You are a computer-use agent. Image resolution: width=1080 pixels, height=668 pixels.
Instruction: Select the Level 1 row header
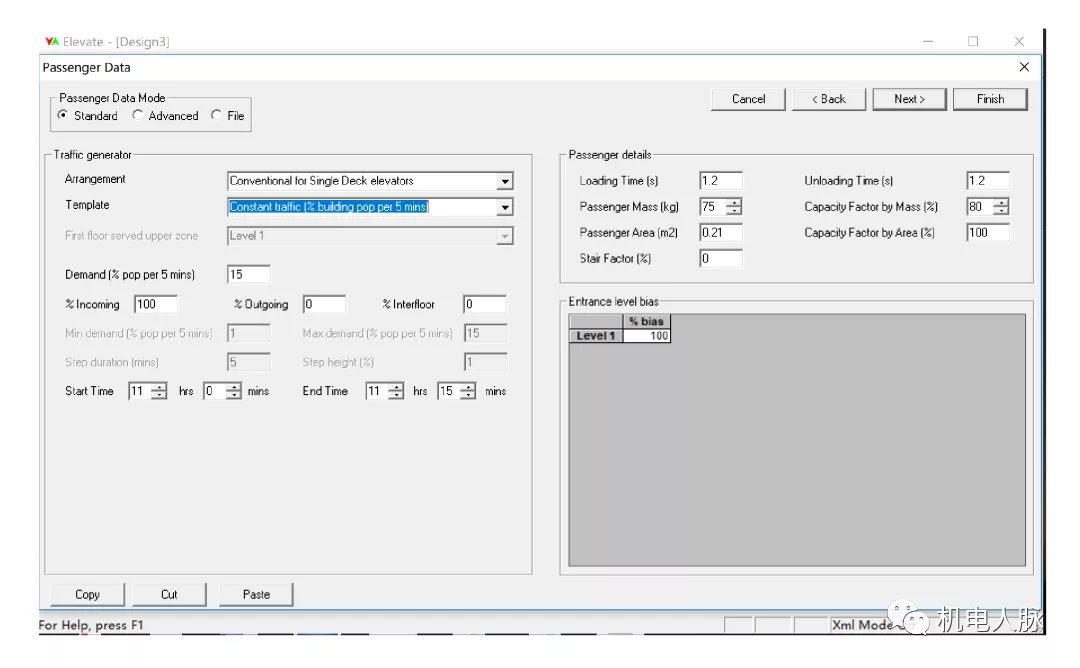pyautogui.click(x=596, y=336)
